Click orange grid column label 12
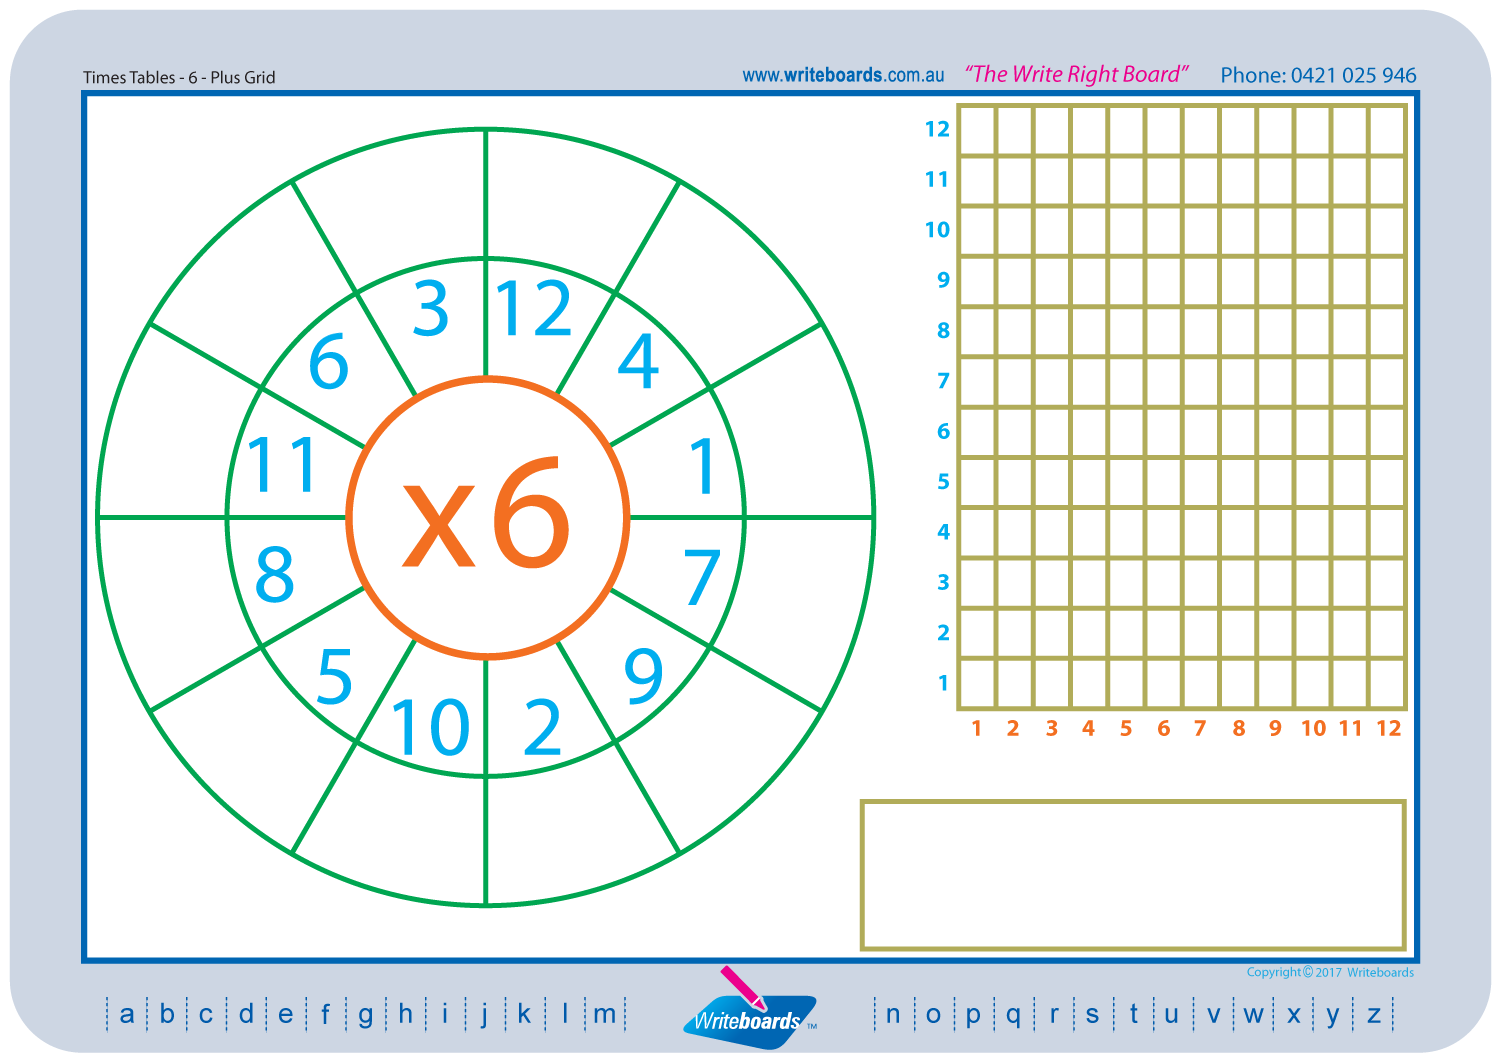1500x1061 pixels. point(1389,728)
